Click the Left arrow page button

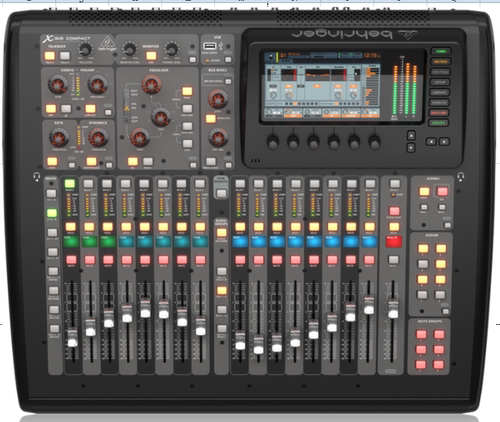tap(431, 142)
